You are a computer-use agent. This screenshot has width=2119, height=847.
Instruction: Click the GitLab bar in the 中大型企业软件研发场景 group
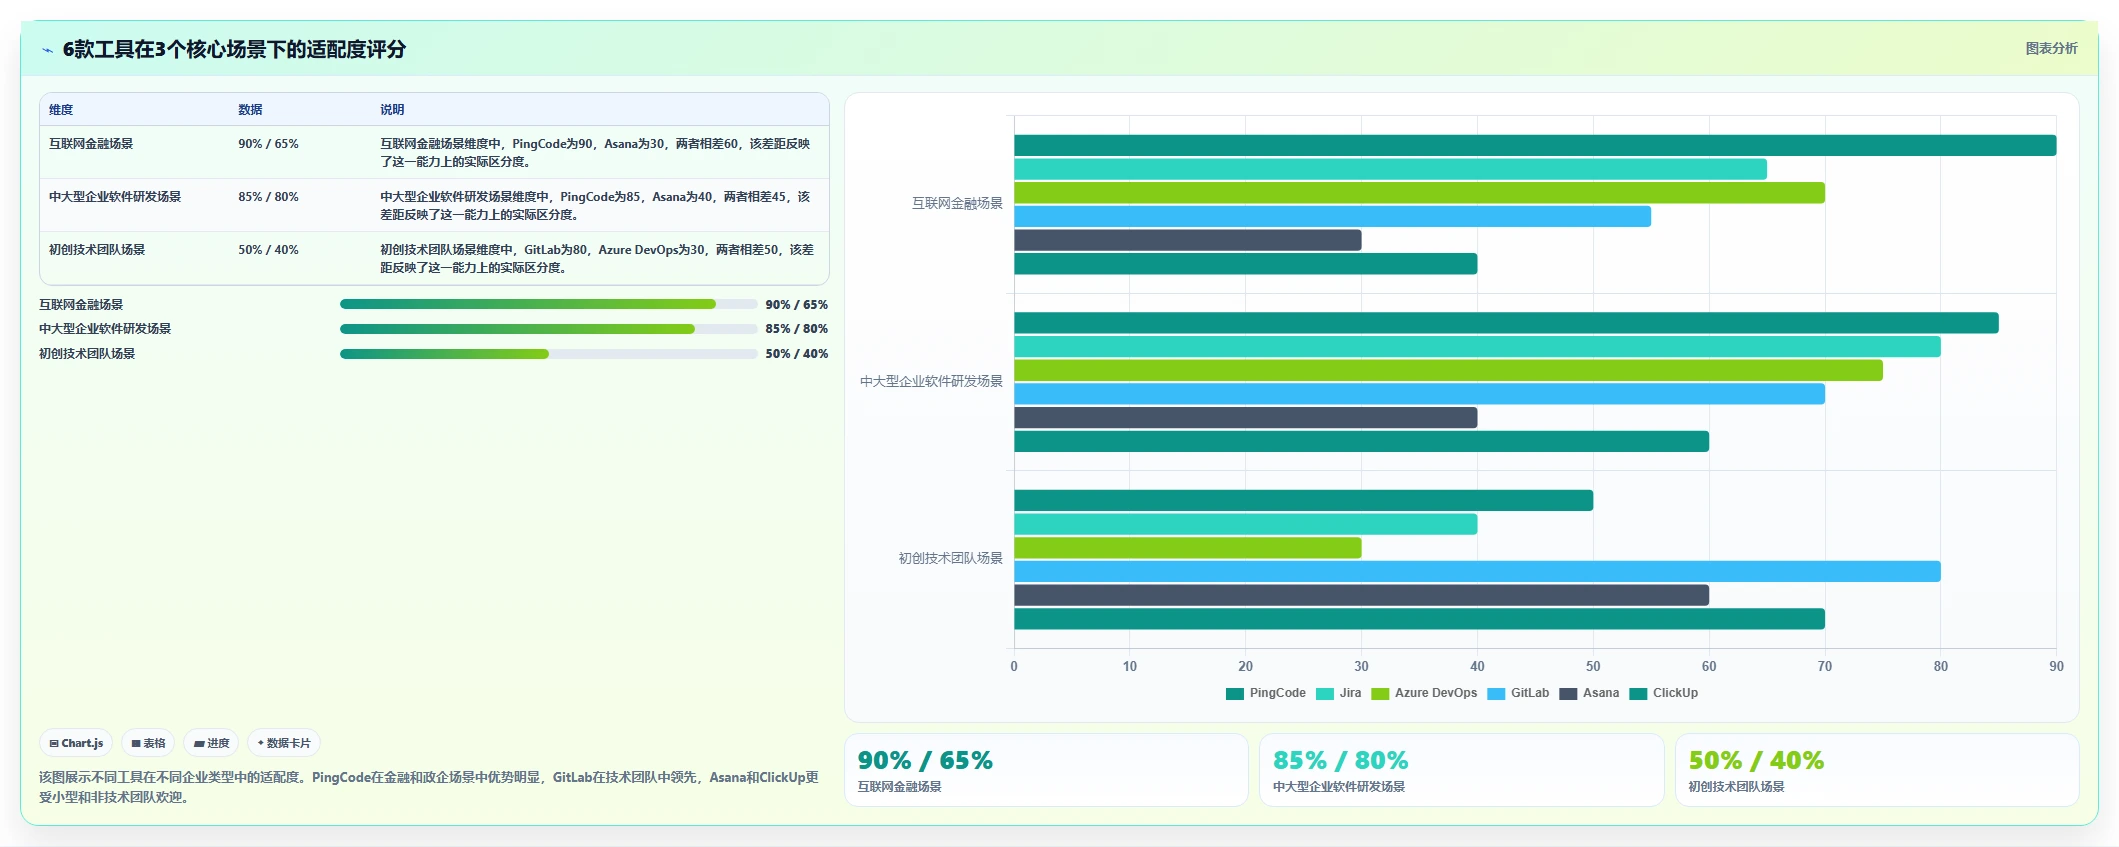(1419, 394)
